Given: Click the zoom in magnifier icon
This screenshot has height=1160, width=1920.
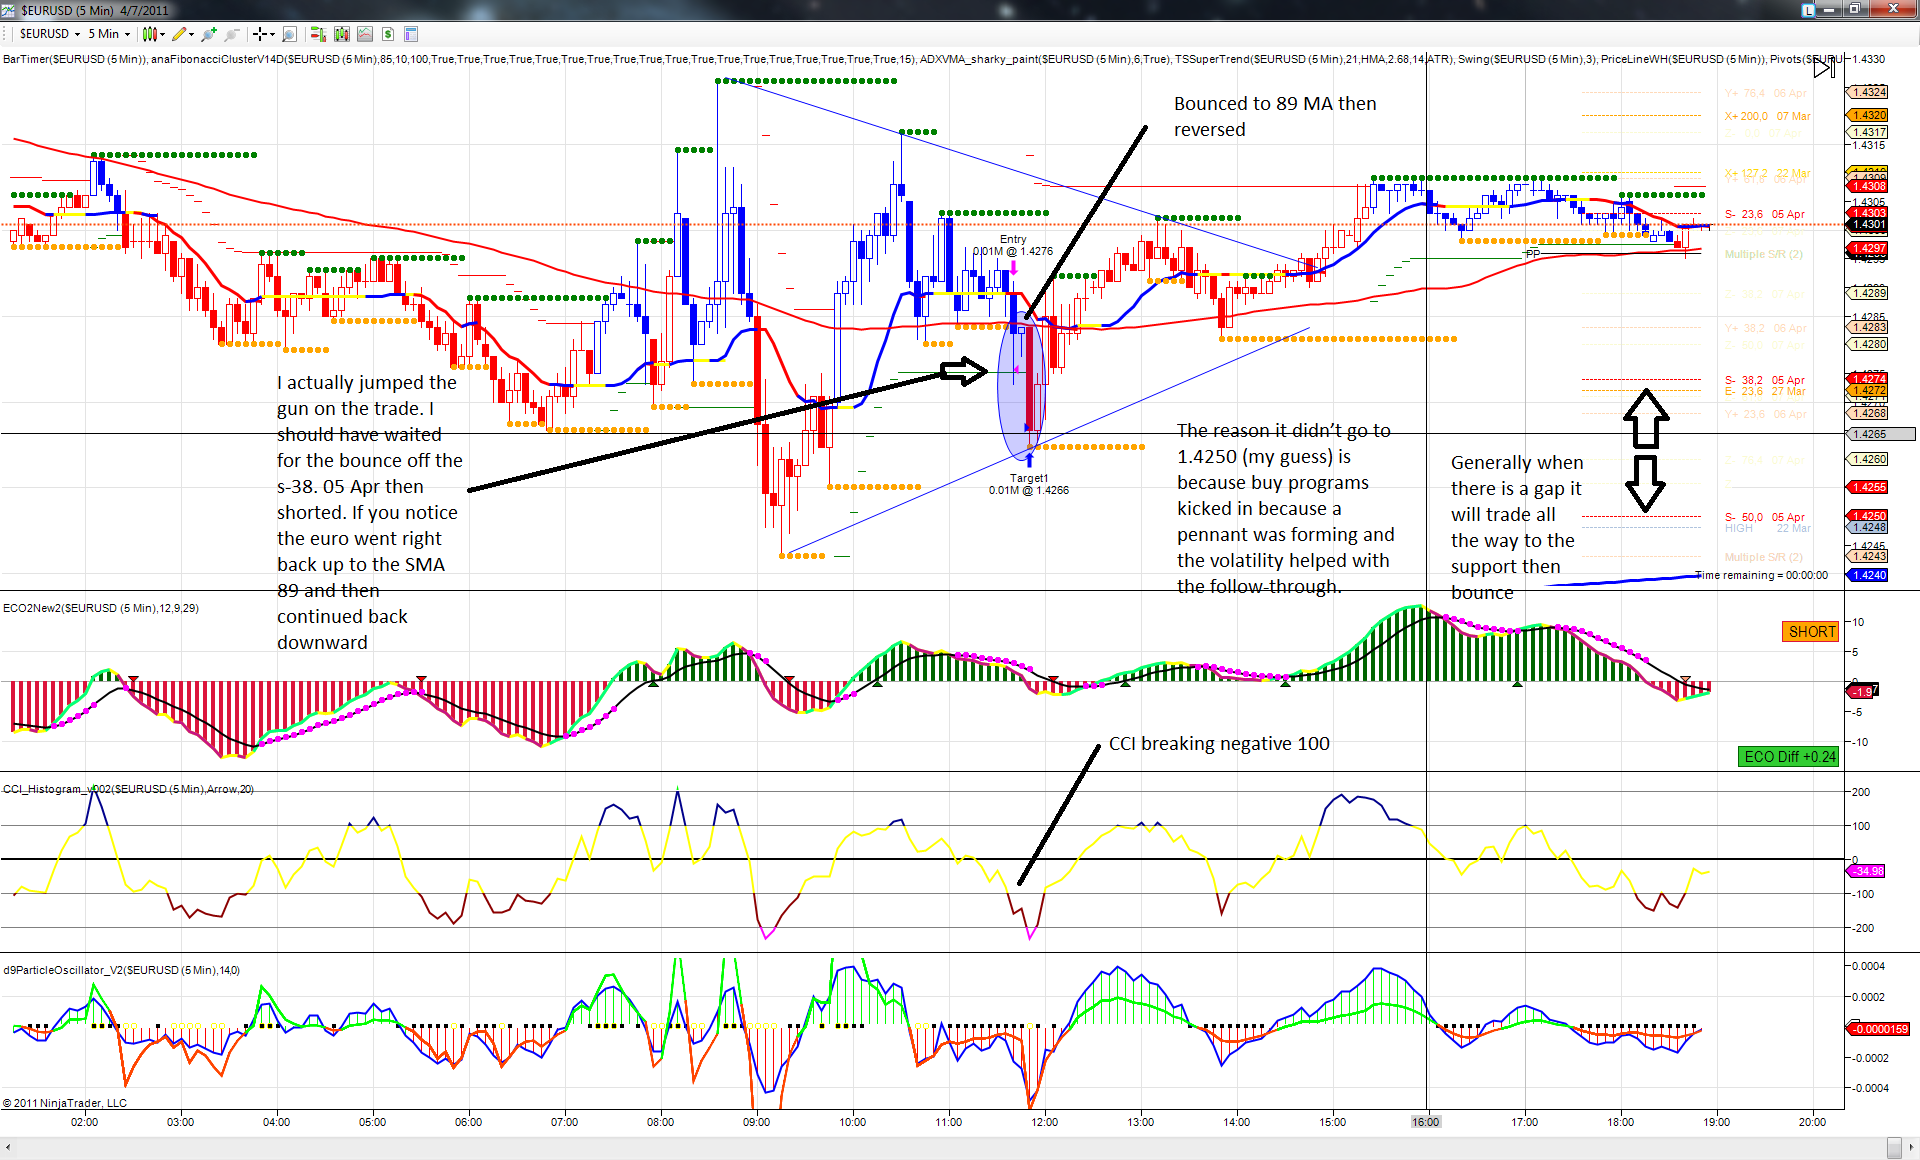Looking at the screenshot, I should tap(209, 34).
